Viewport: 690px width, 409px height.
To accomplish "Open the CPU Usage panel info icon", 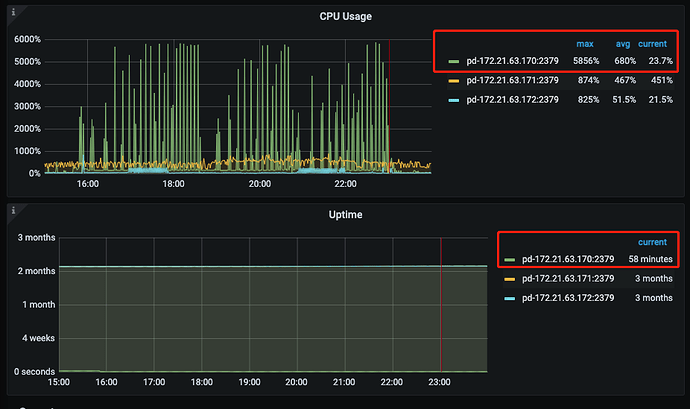I will [x=13, y=12].
